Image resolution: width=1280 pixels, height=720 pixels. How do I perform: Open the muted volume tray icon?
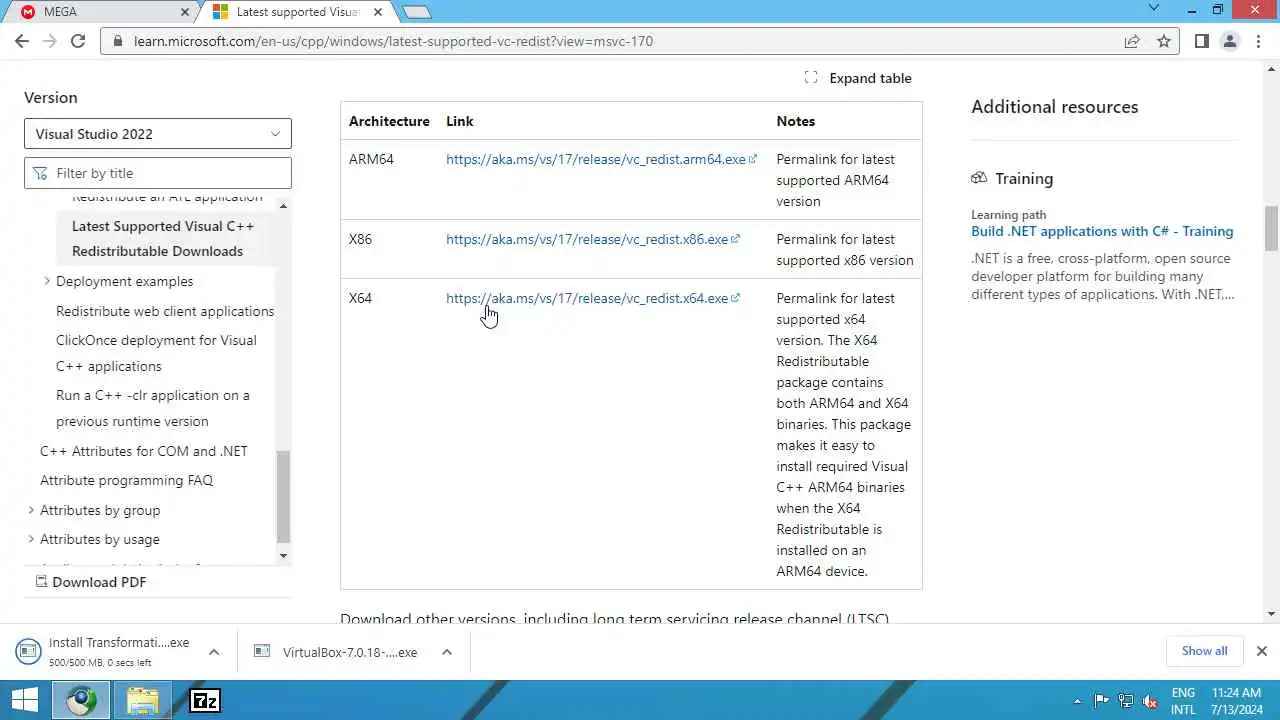coord(1150,701)
